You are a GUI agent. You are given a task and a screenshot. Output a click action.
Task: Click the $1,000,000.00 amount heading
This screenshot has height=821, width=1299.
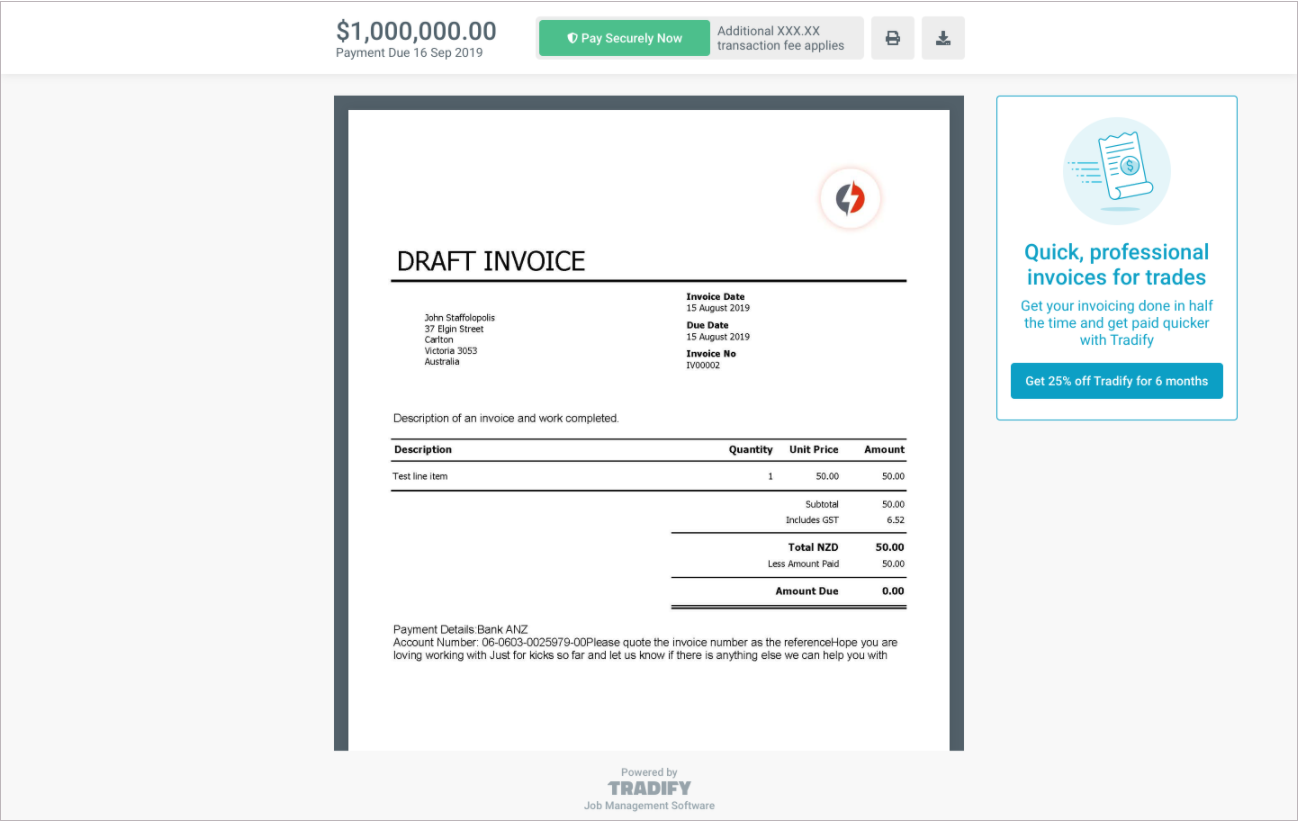tap(416, 31)
